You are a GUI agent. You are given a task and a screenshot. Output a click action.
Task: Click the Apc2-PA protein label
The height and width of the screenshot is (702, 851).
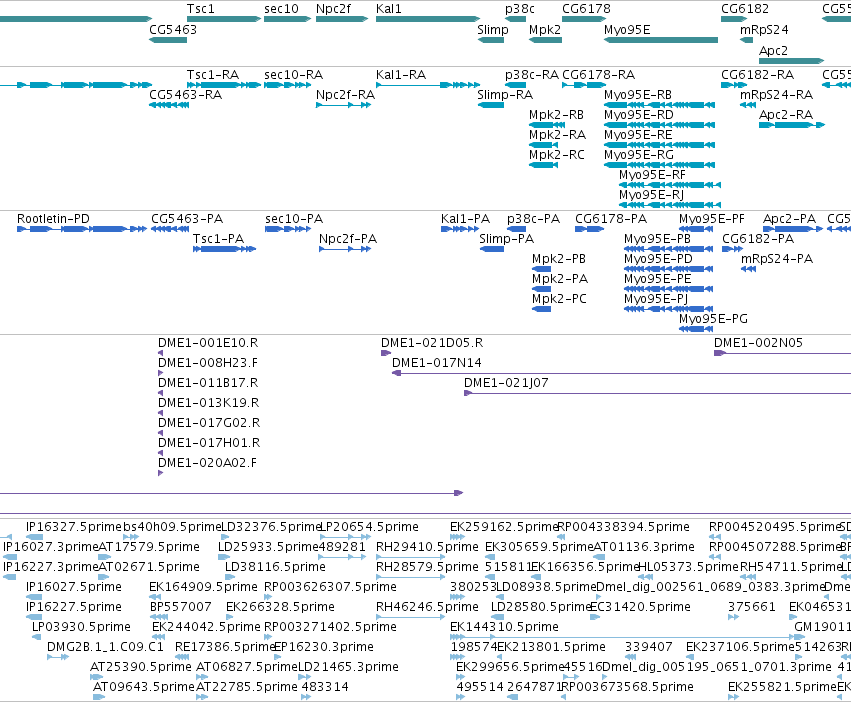click(x=789, y=219)
